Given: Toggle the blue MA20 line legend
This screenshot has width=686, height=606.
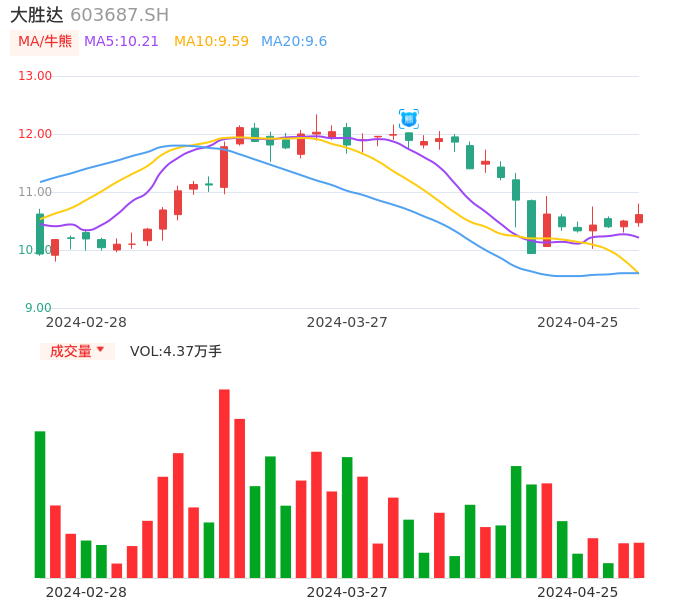Looking at the screenshot, I should click(294, 42).
